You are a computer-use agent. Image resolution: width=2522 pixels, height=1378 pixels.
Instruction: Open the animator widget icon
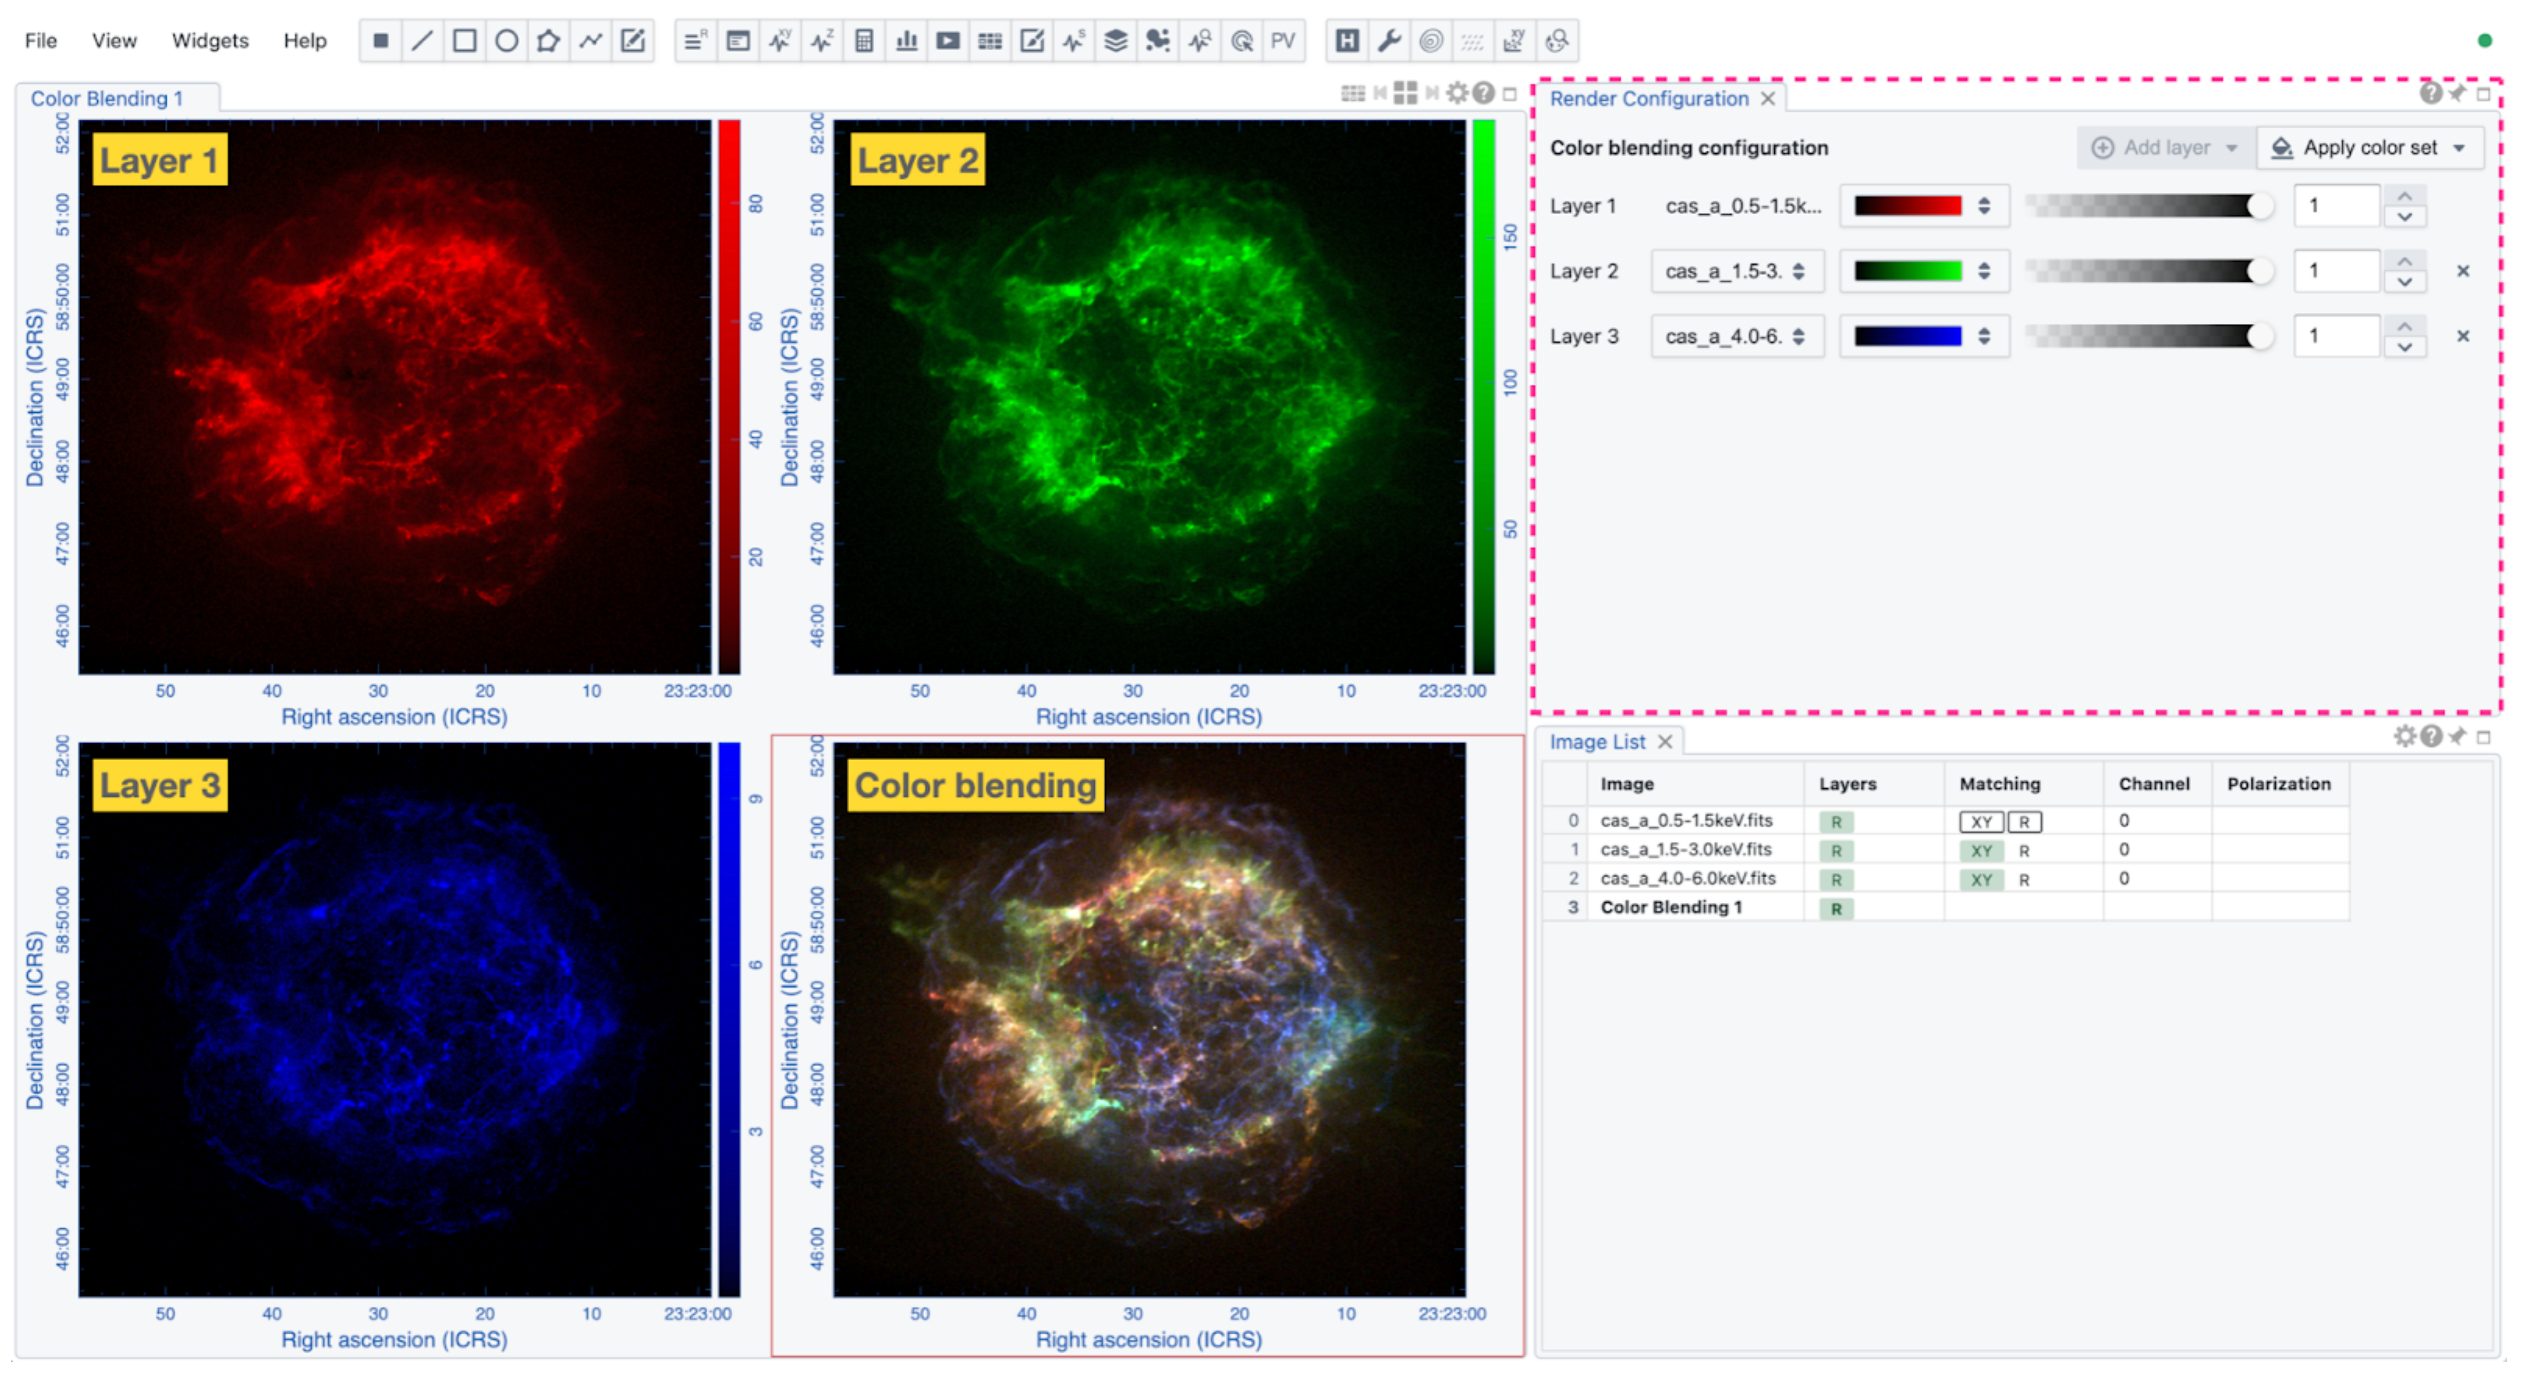pos(948,41)
